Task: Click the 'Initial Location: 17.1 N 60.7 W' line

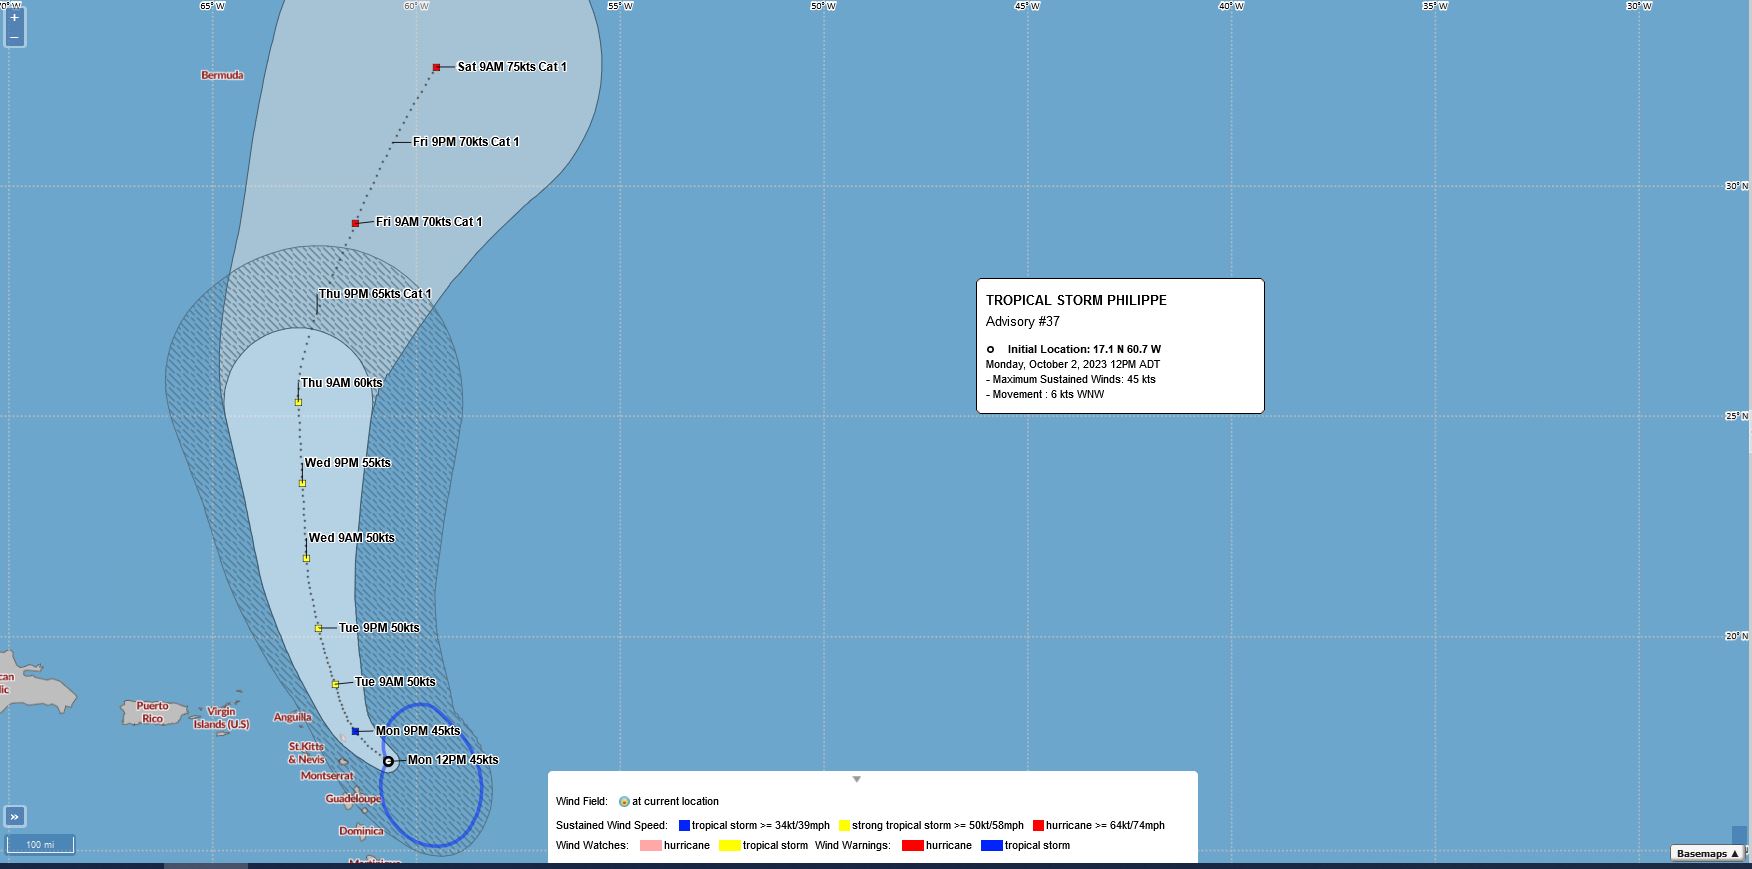Action: click(1084, 350)
